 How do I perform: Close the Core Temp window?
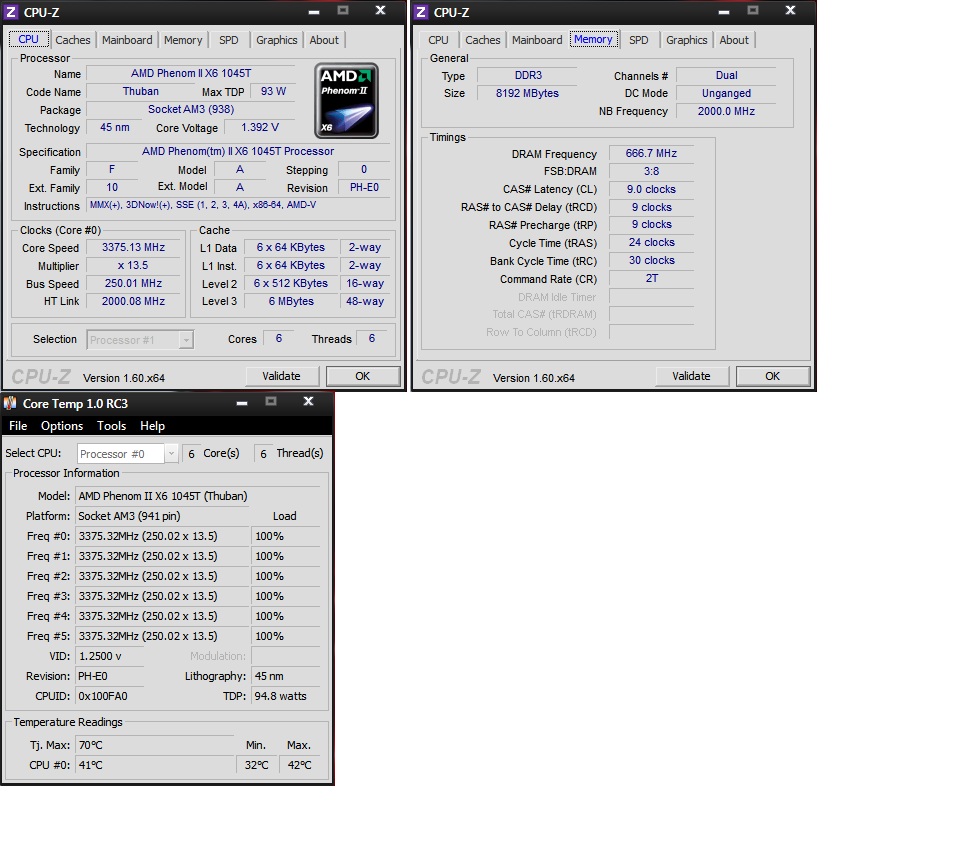coord(308,401)
